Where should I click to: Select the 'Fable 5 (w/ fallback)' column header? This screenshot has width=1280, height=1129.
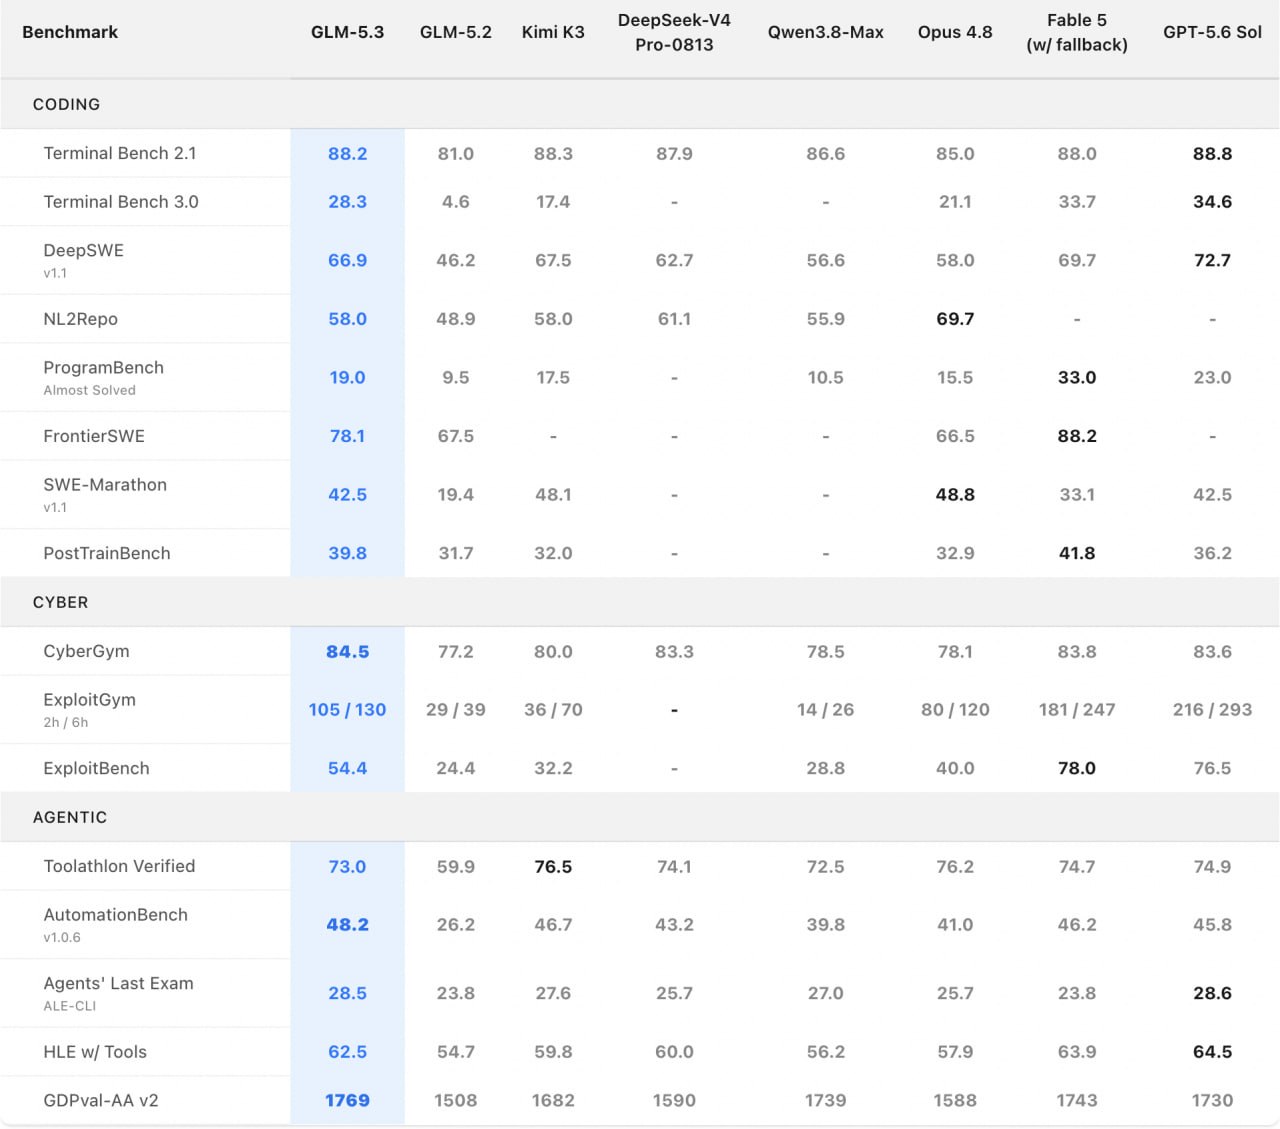pyautogui.click(x=1077, y=32)
